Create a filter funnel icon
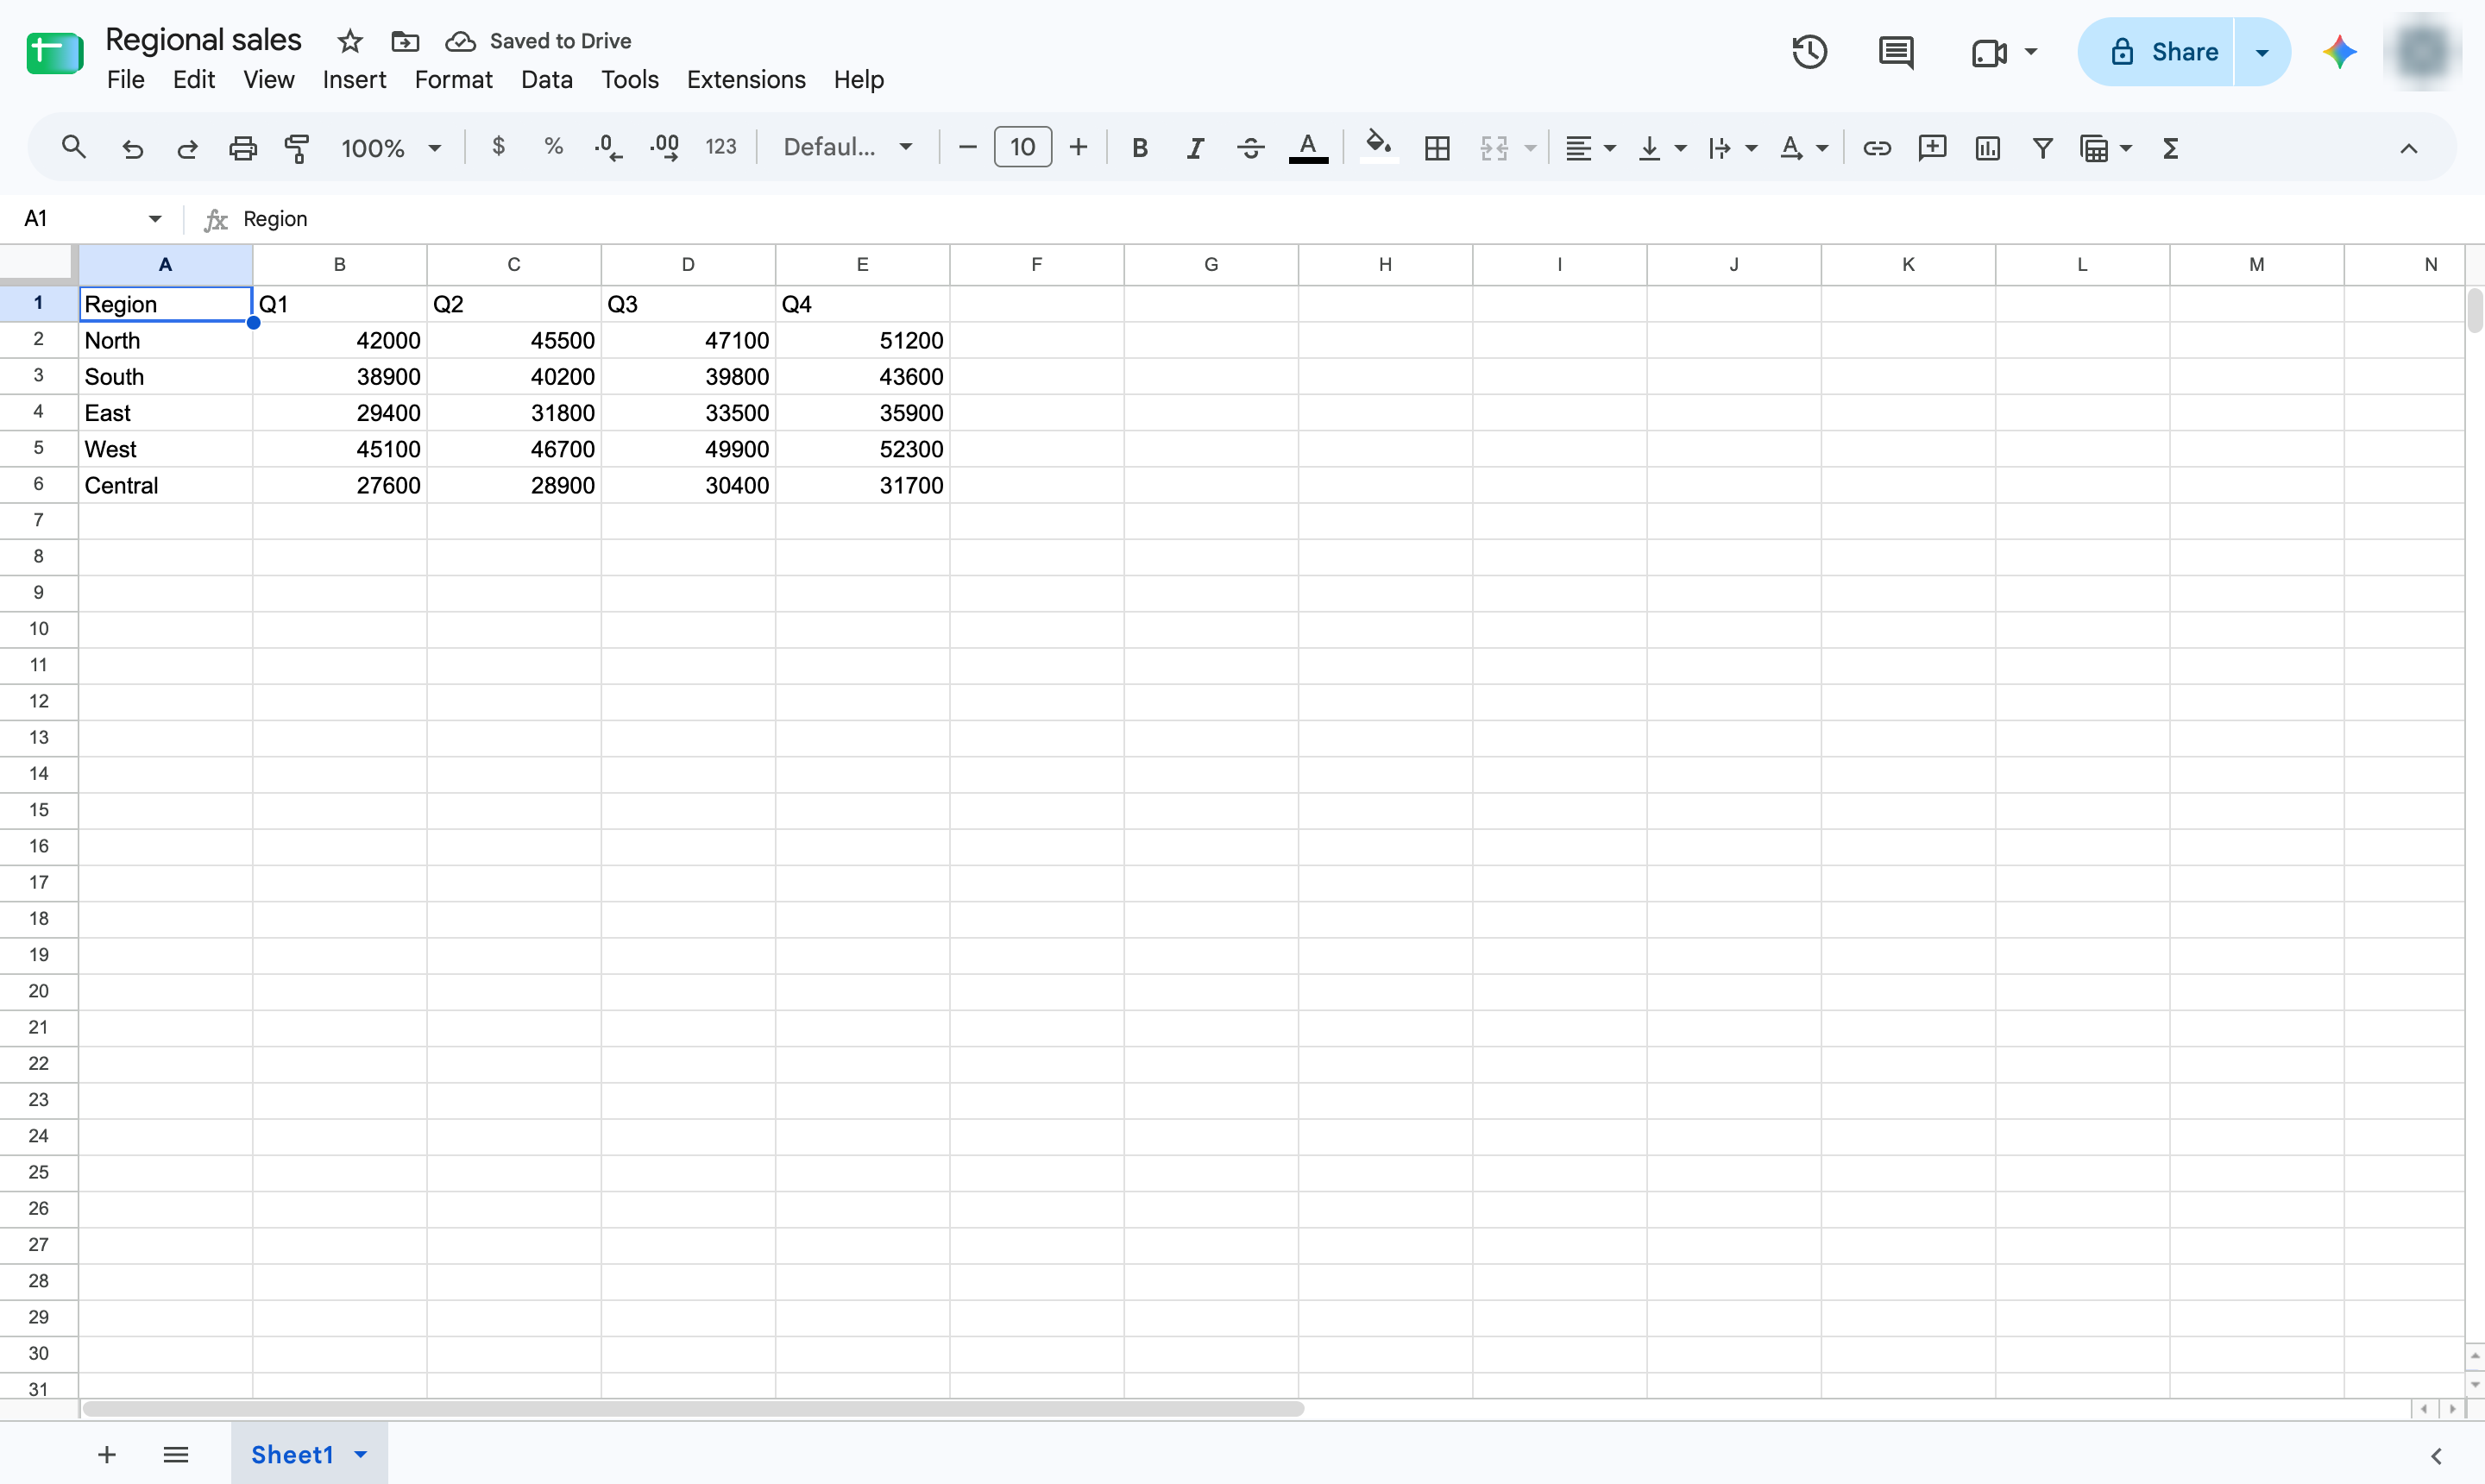The height and width of the screenshot is (1484, 2485). (x=2043, y=148)
